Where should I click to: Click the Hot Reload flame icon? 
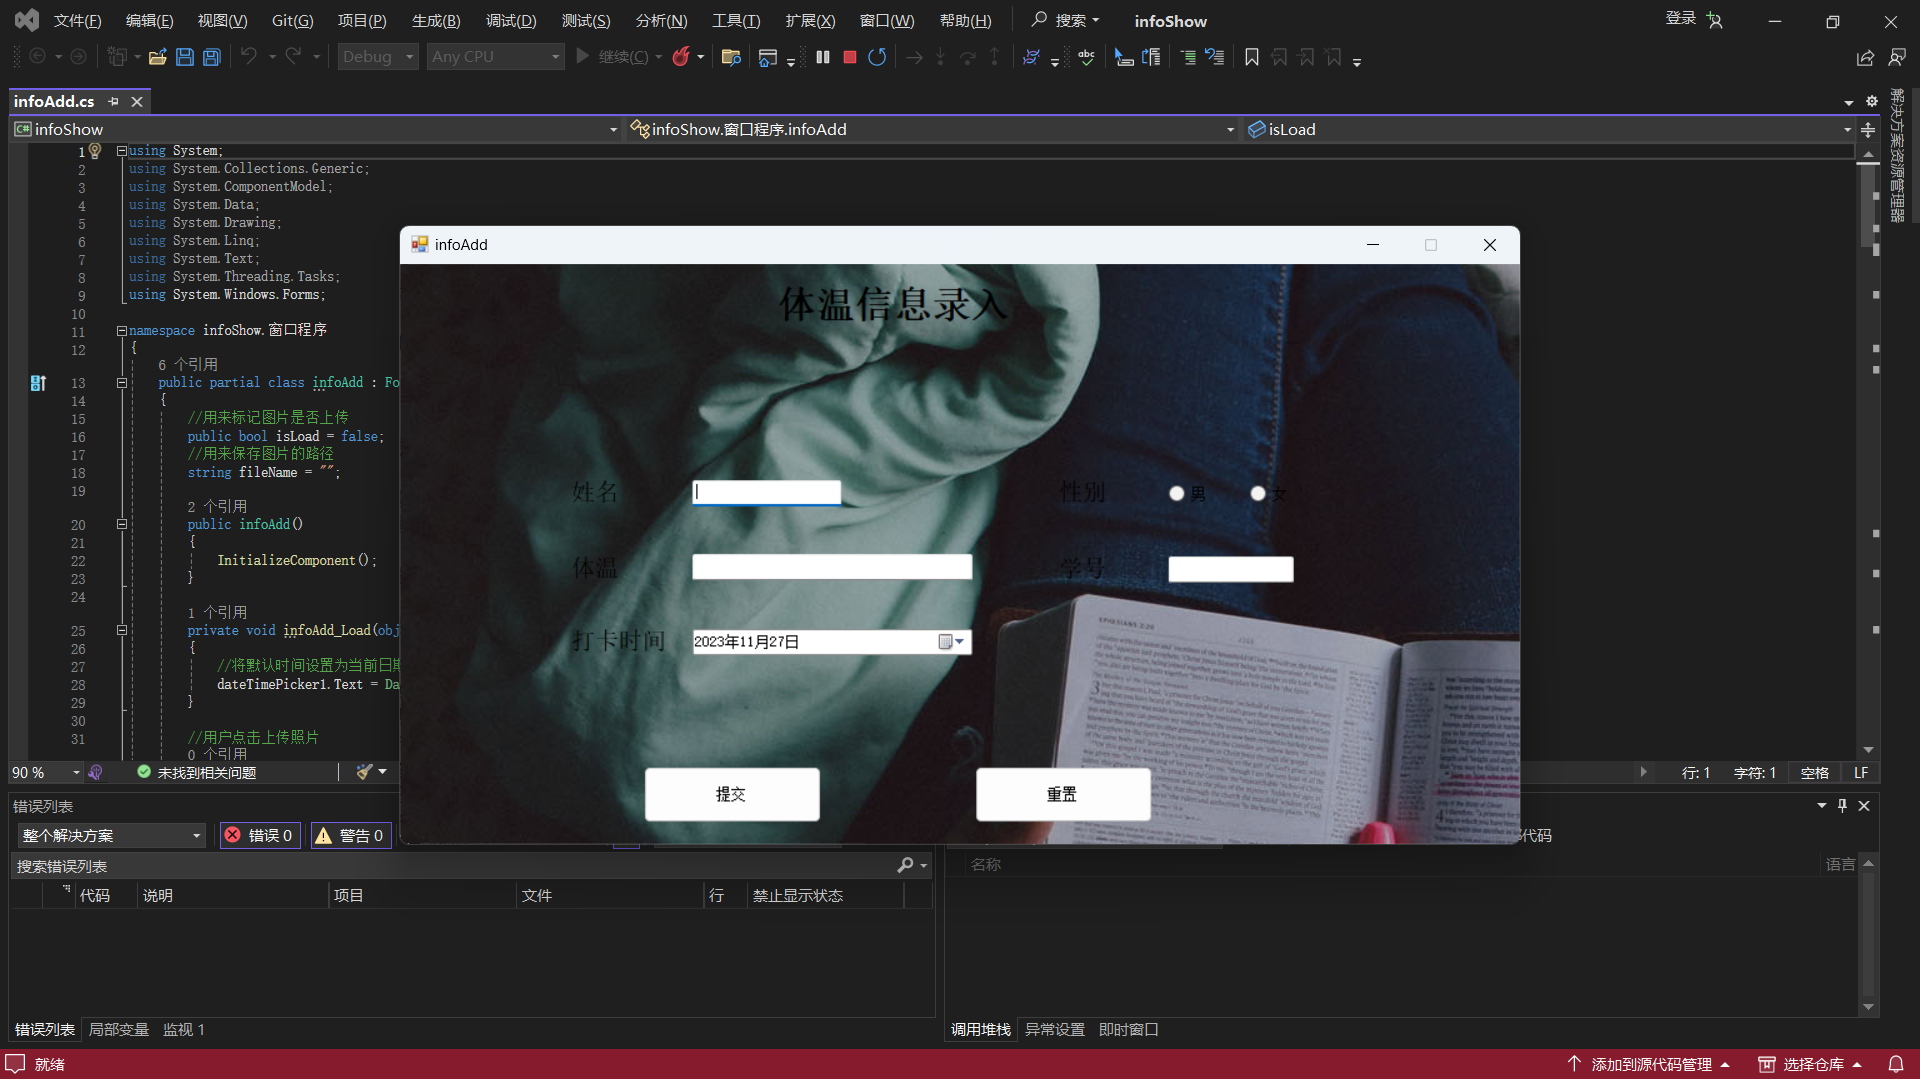681,57
